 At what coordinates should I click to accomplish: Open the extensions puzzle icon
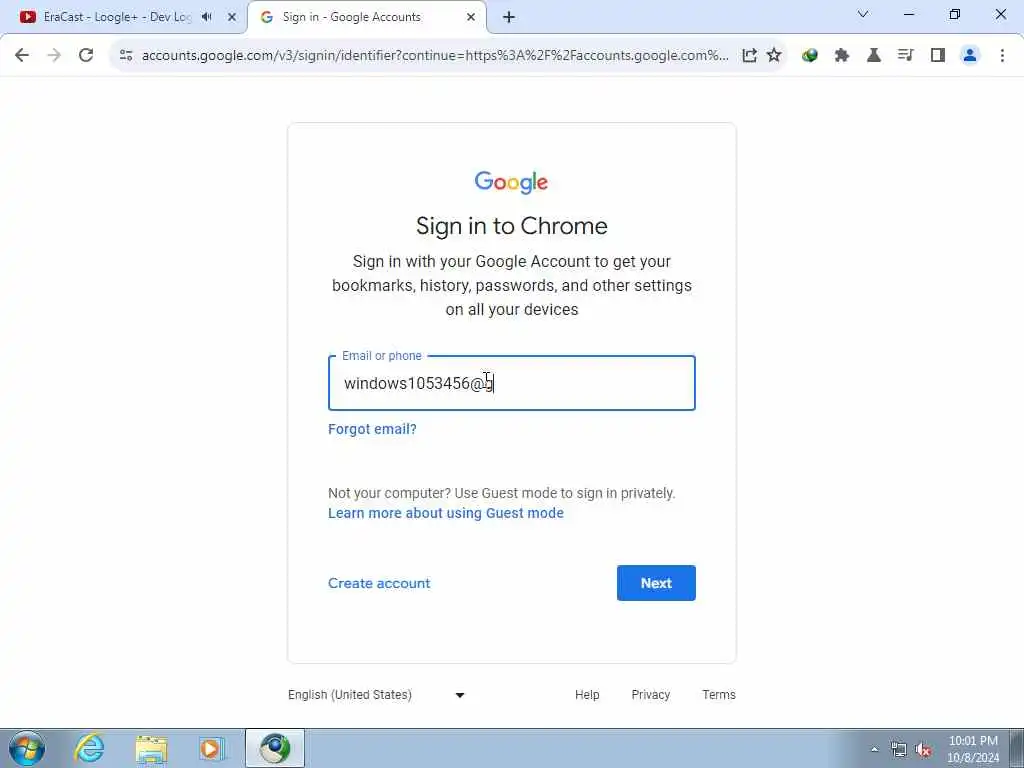pyautogui.click(x=842, y=56)
